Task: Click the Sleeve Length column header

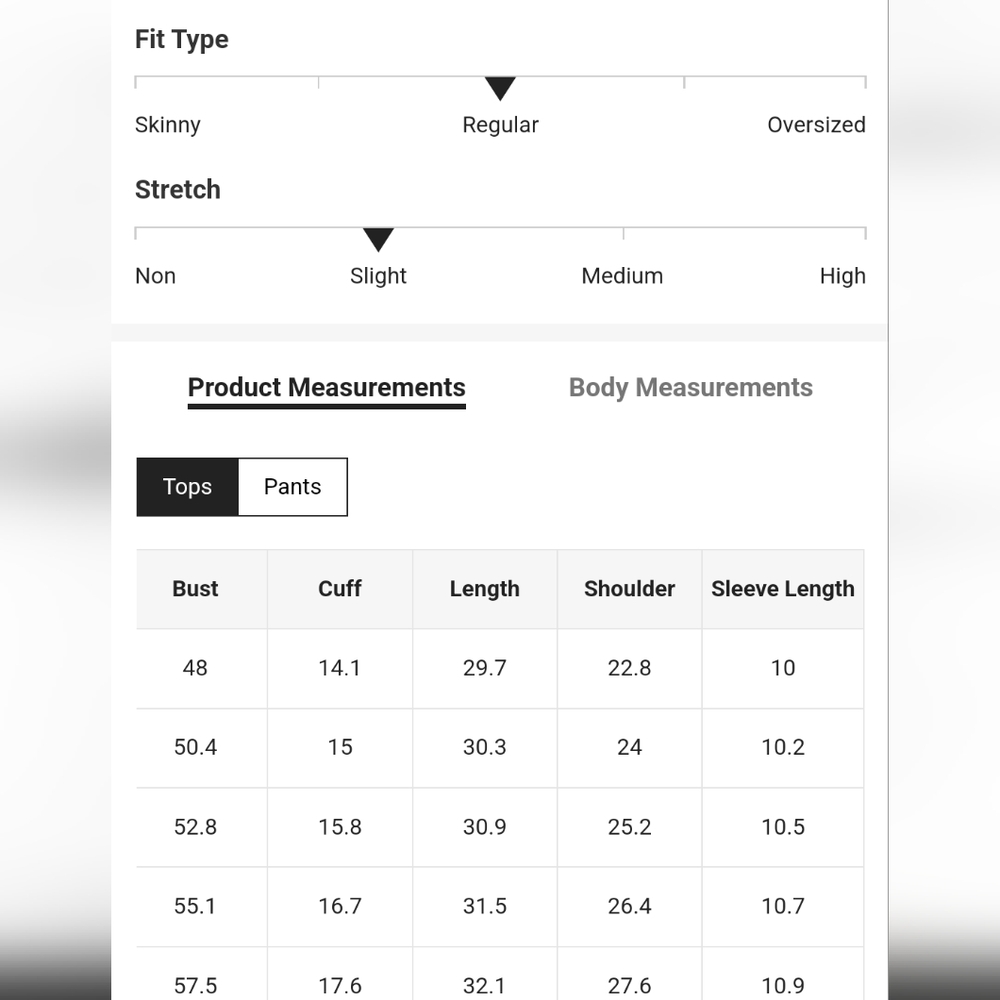Action: (783, 589)
